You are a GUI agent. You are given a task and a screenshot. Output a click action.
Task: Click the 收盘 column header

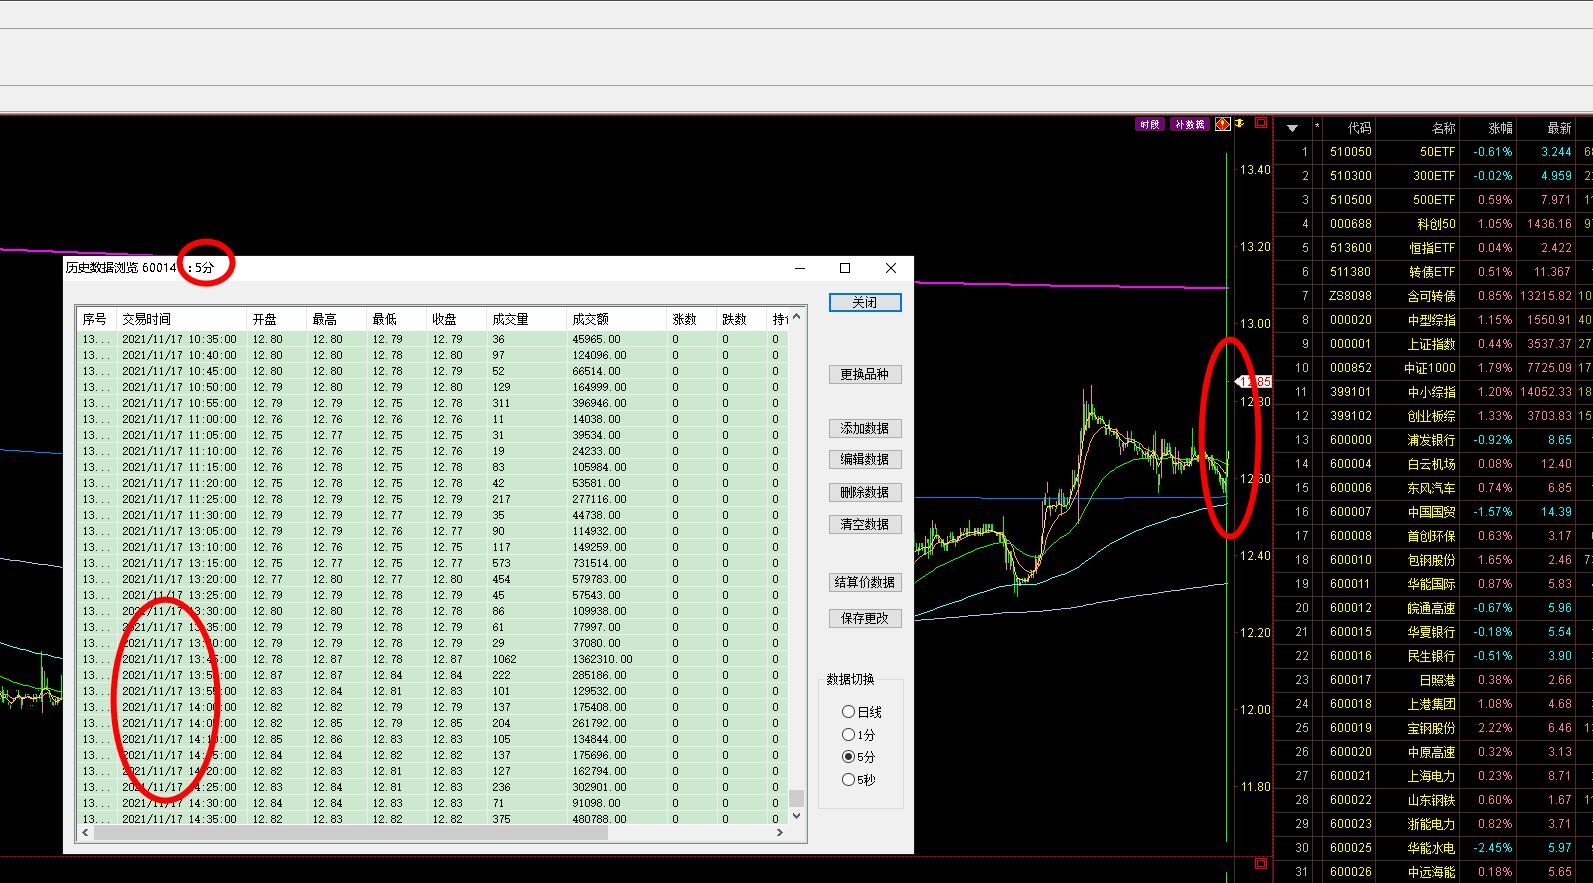click(456, 319)
